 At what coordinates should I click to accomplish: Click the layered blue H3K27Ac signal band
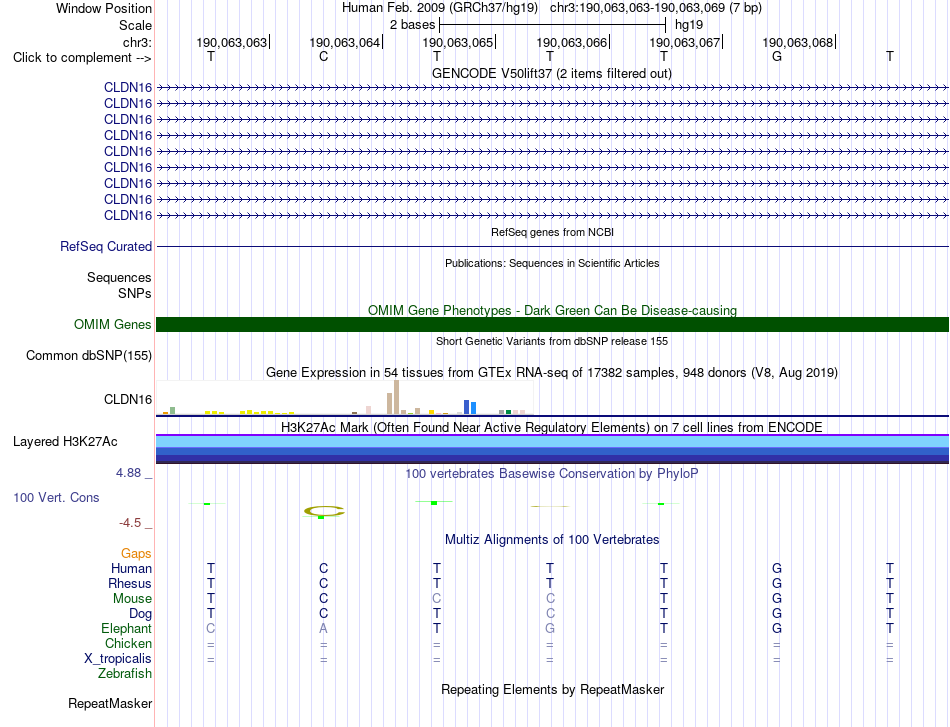click(x=552, y=449)
